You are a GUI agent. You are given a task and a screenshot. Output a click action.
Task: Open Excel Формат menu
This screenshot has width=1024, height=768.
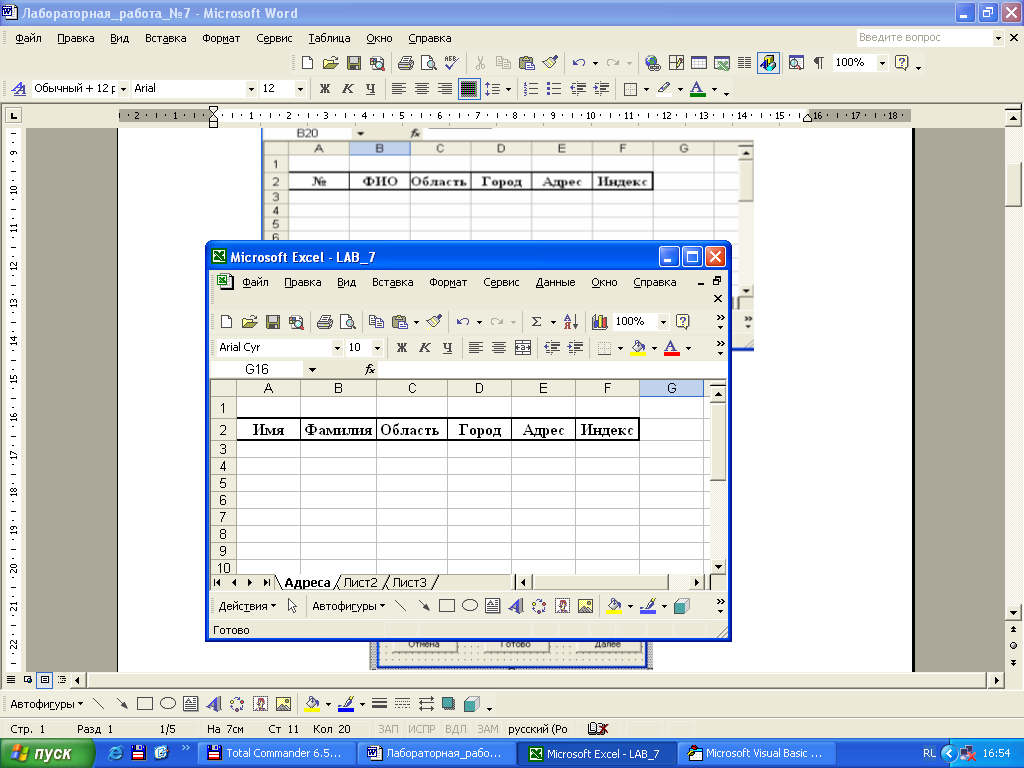448,282
